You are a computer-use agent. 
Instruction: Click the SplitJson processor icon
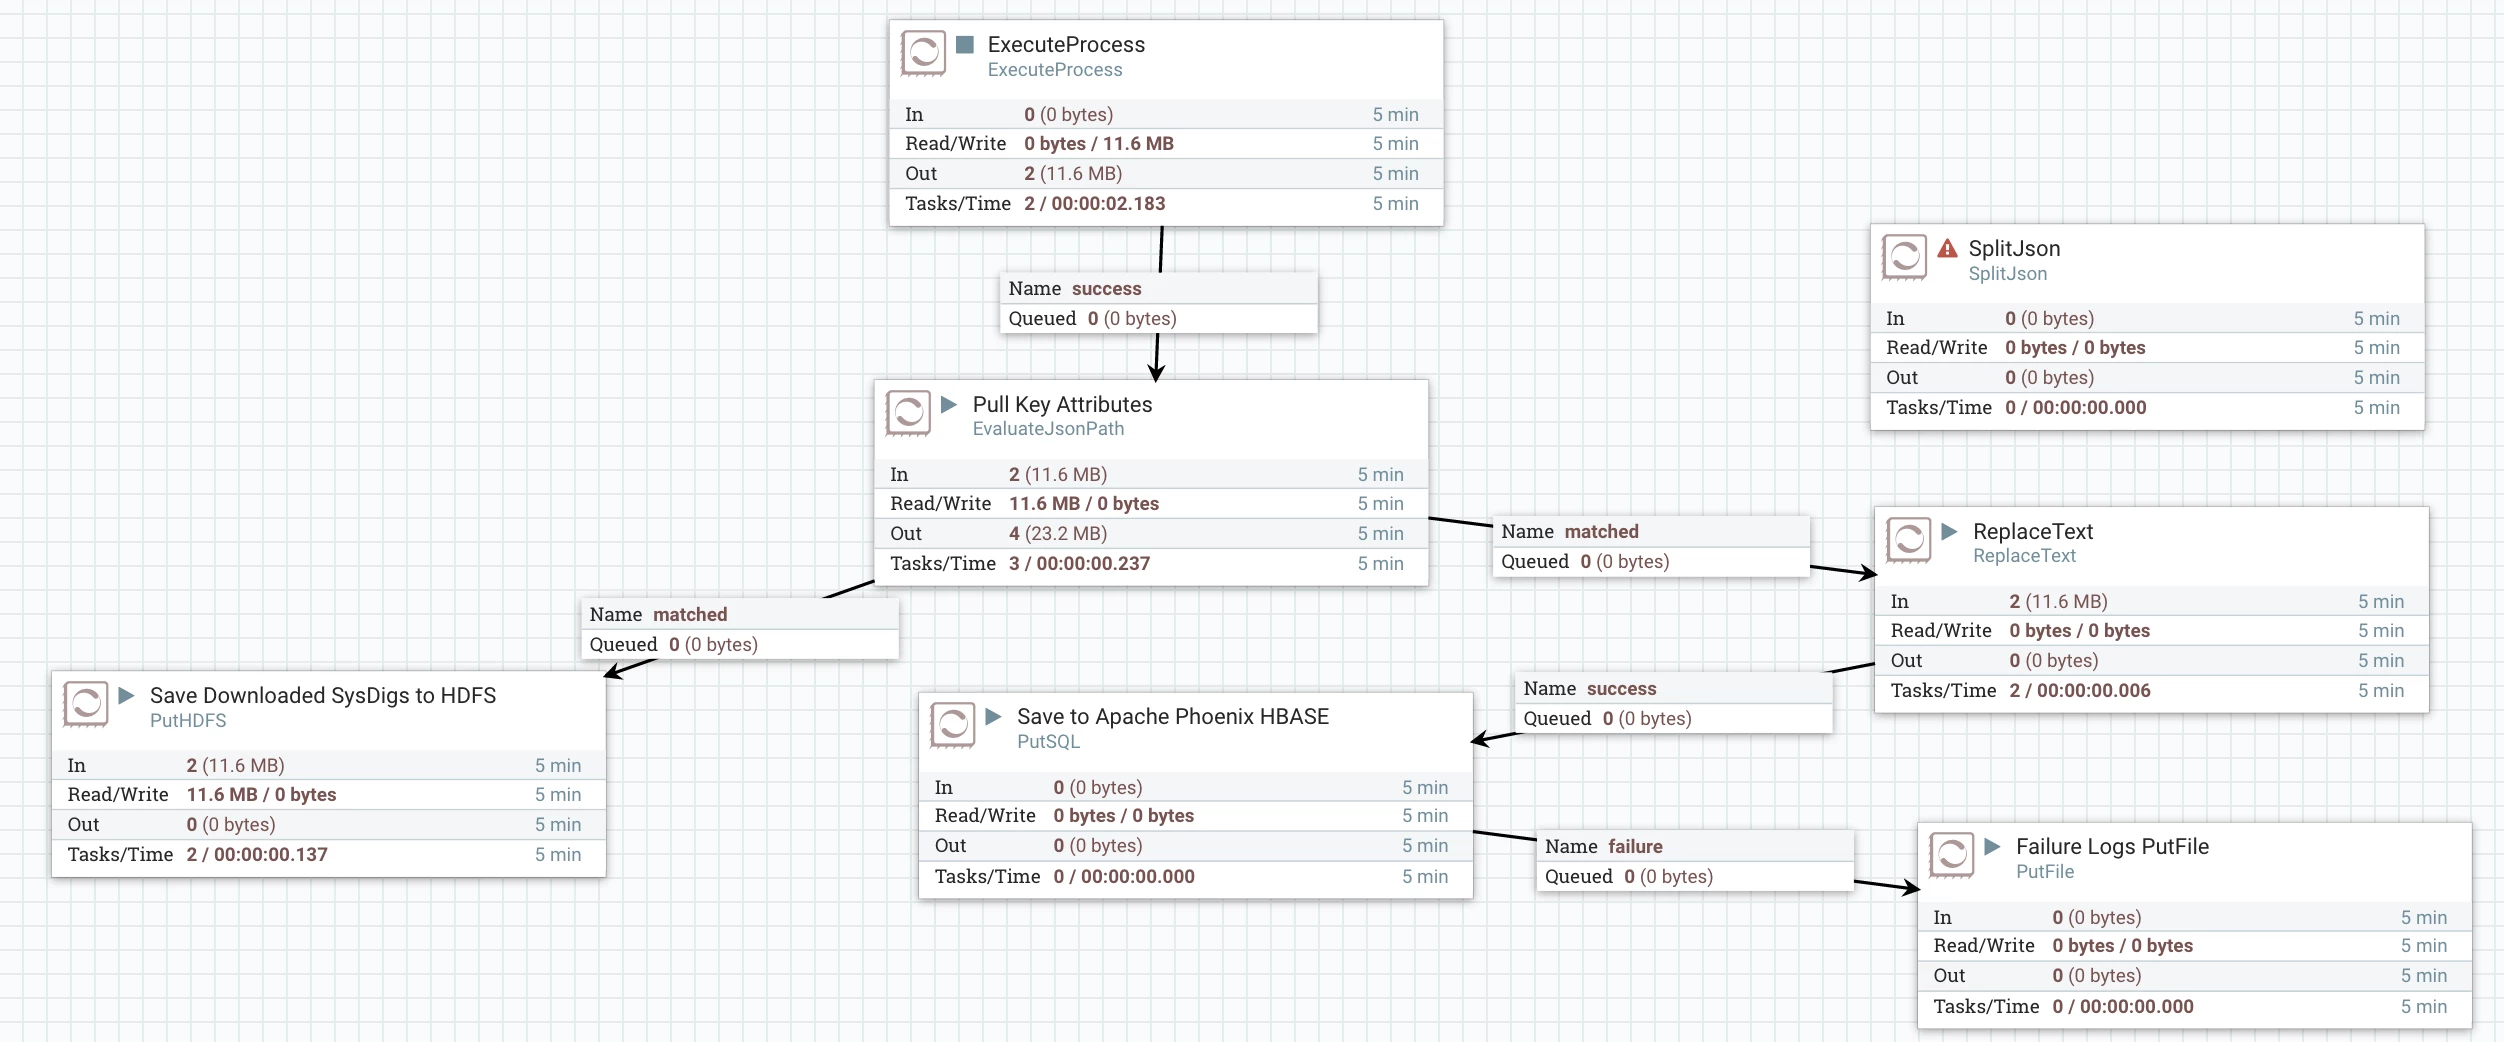coord(1904,257)
